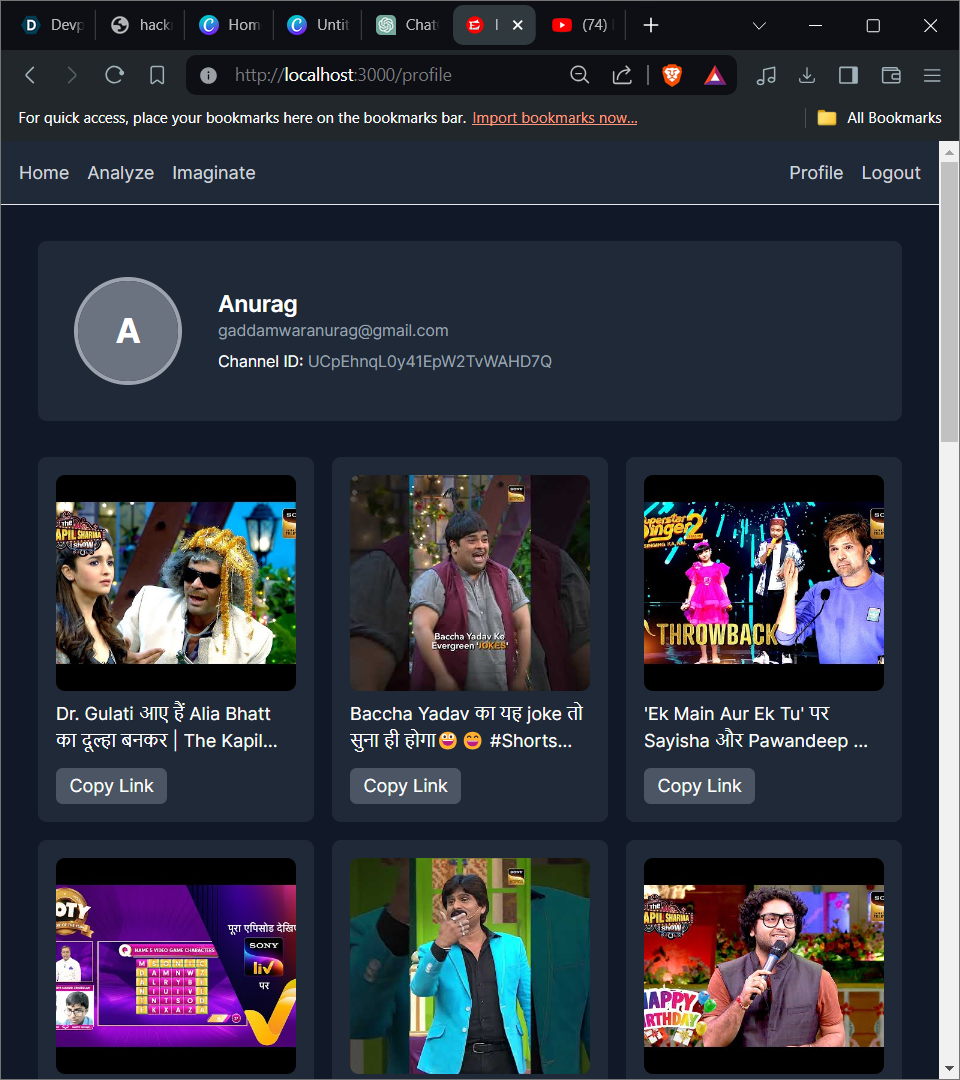The image size is (960, 1080).
Task: Switch to the Untit tab
Action: [317, 25]
